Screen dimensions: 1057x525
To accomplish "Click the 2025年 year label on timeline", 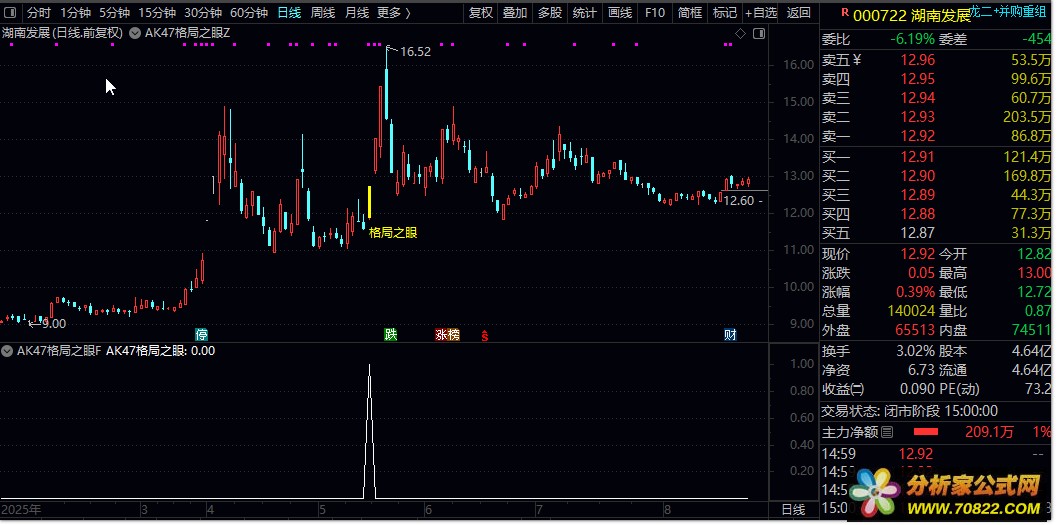I will point(22,509).
